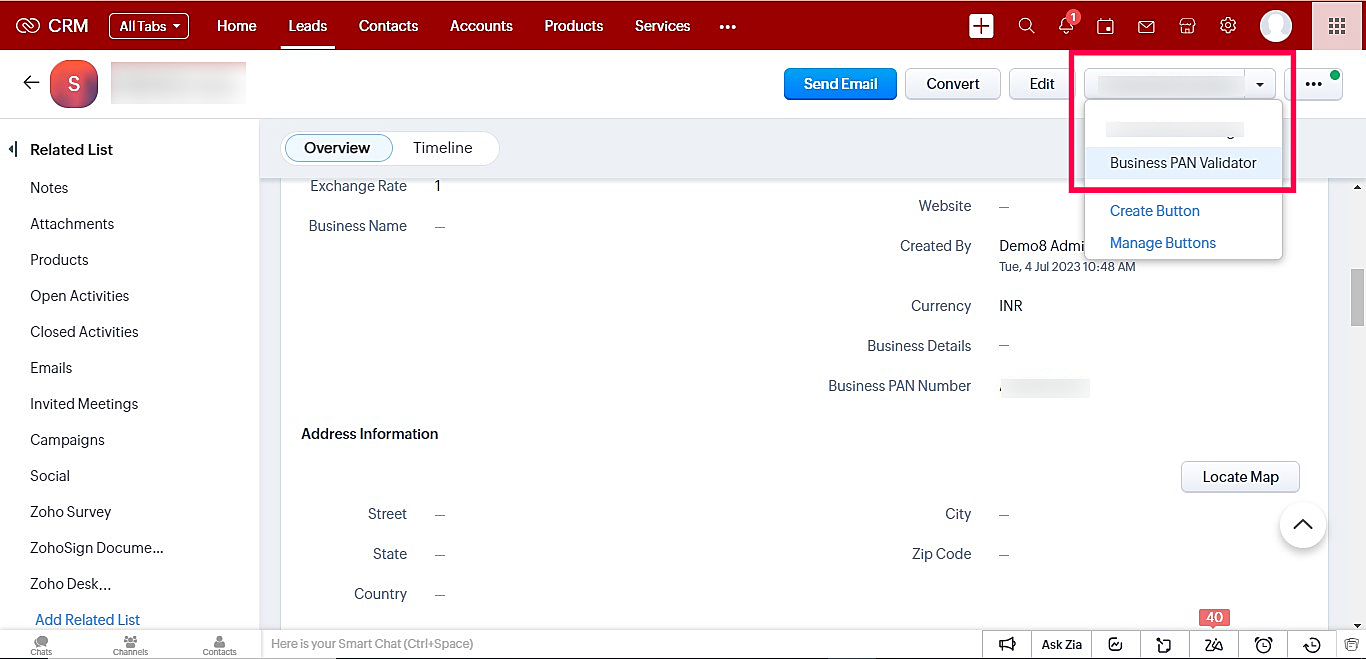This screenshot has height=659, width=1366.
Task: Open the mail envelope icon
Action: (1146, 27)
